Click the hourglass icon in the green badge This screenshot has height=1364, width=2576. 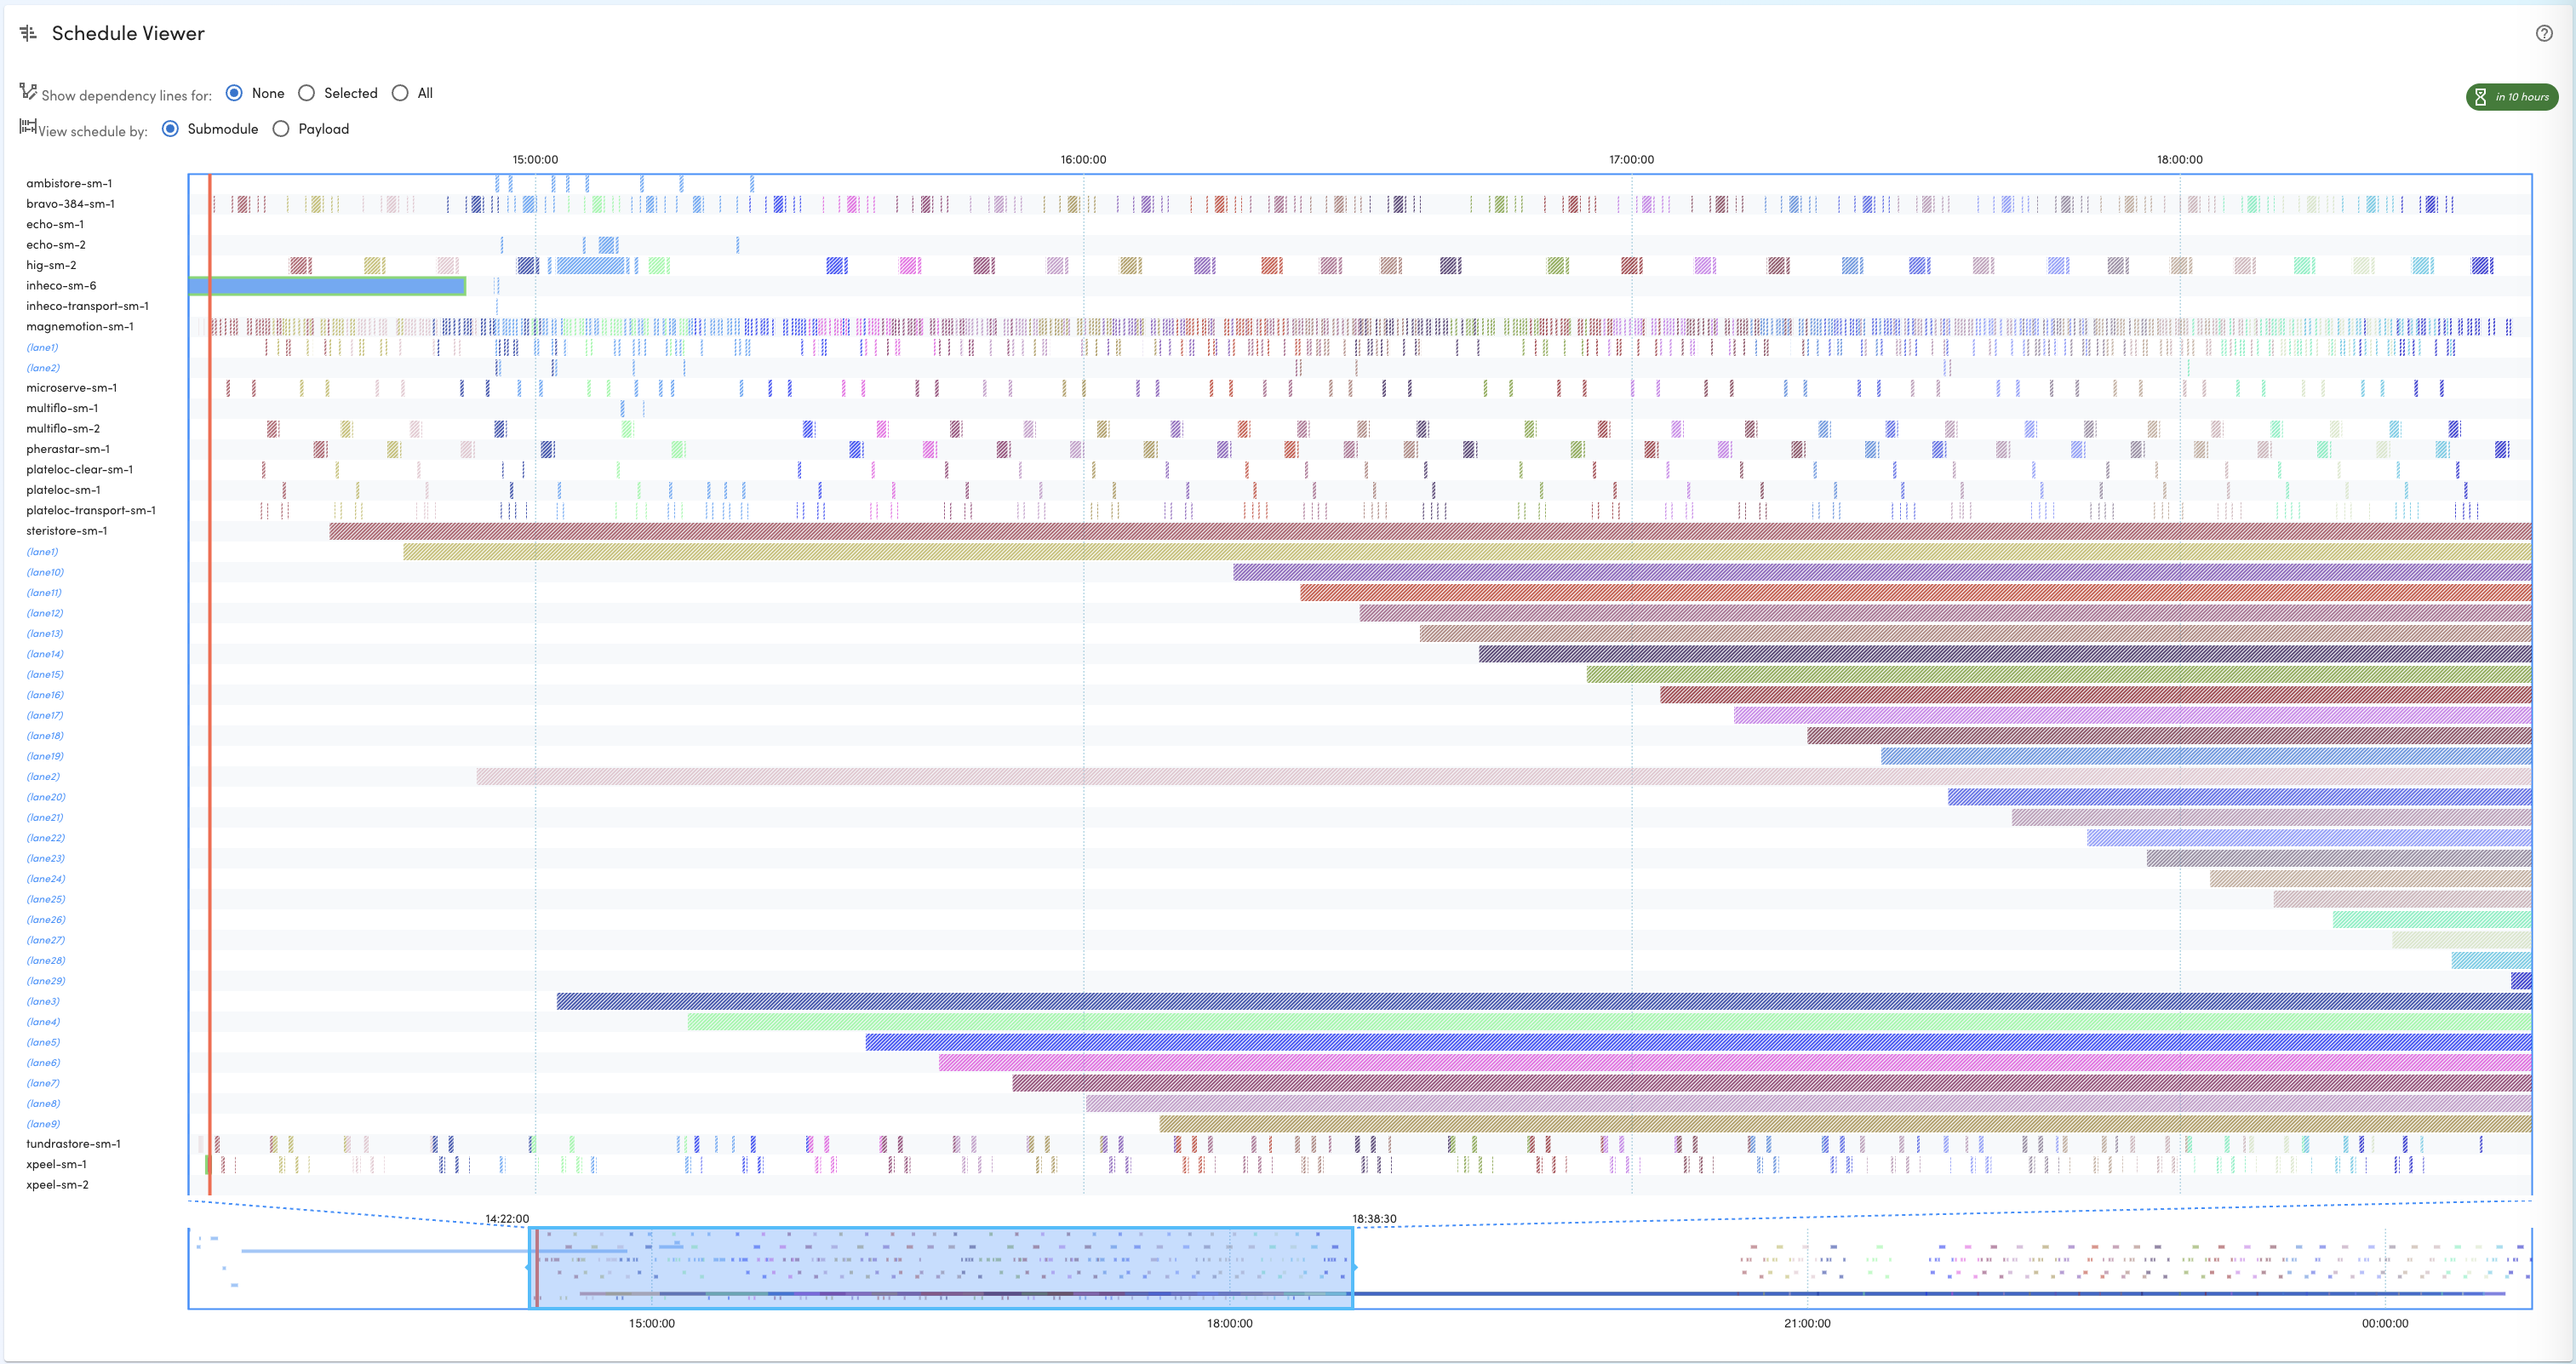2480,97
